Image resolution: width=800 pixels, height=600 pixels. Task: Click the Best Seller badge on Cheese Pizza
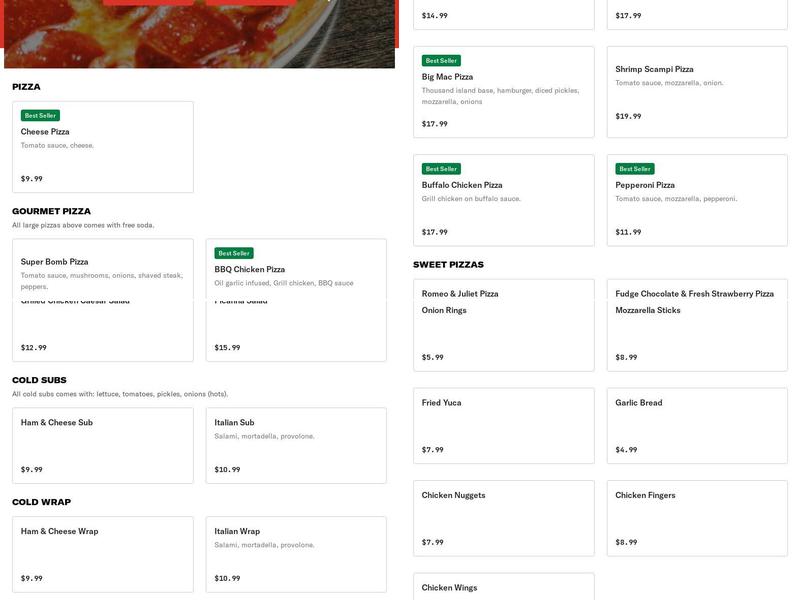pos(42,114)
